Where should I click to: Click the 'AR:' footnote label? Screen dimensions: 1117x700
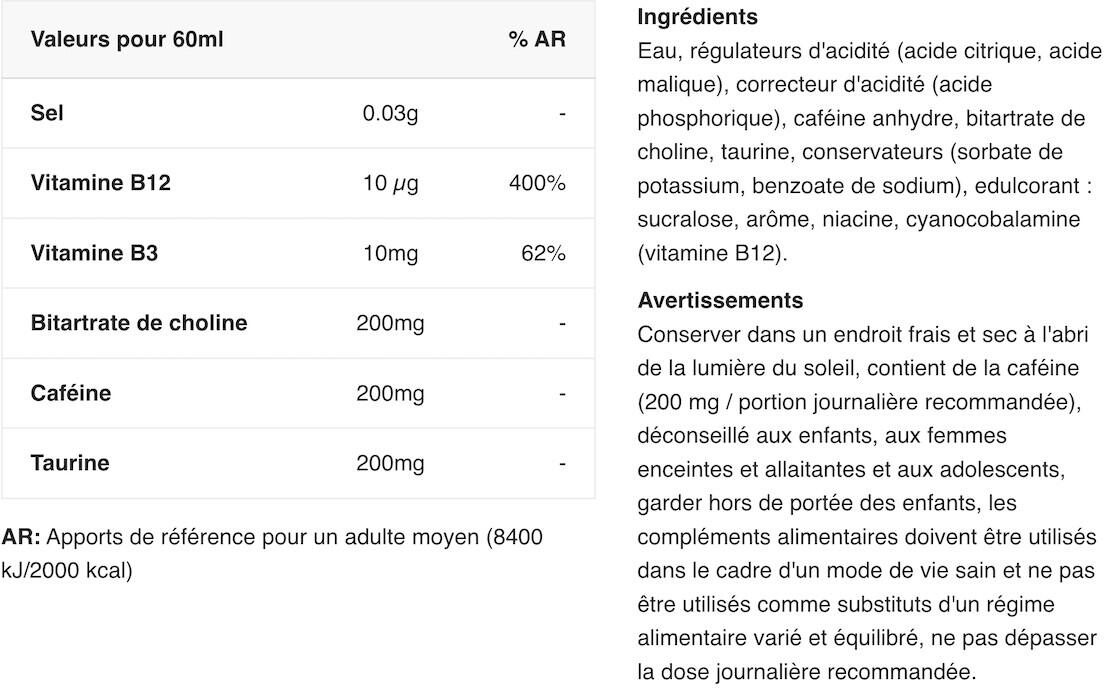click(x=21, y=536)
